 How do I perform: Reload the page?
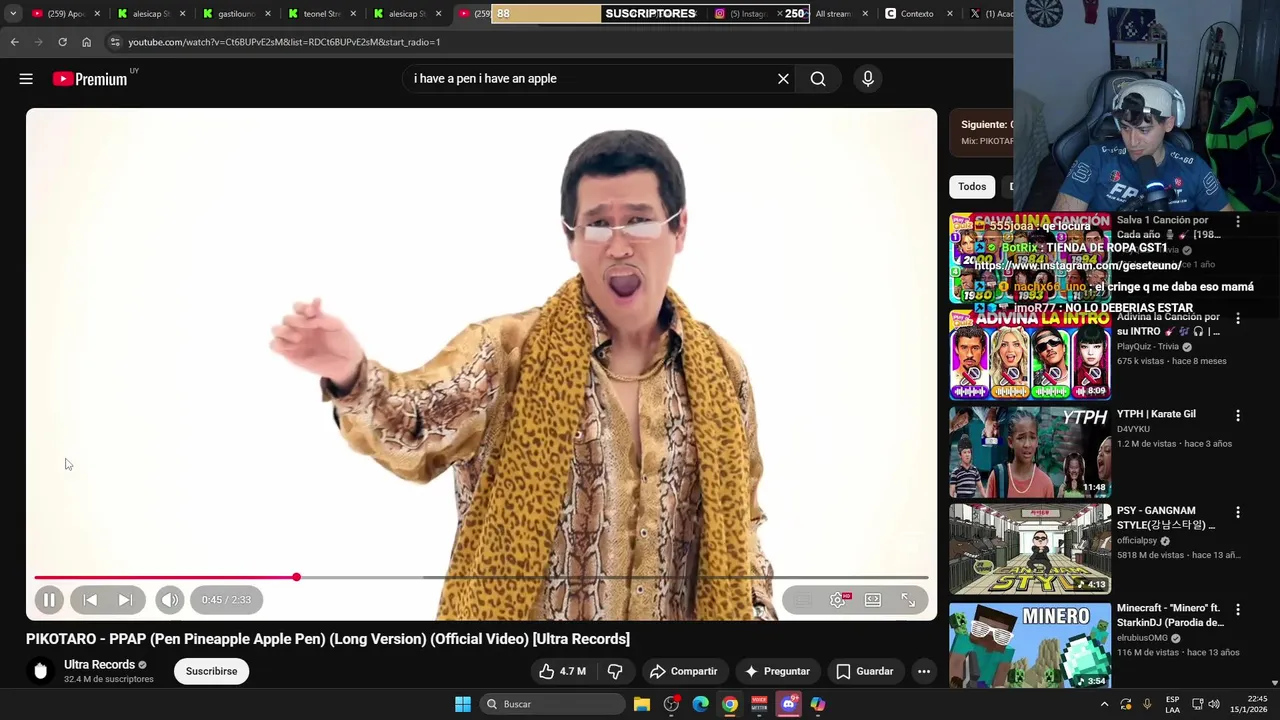coord(62,42)
